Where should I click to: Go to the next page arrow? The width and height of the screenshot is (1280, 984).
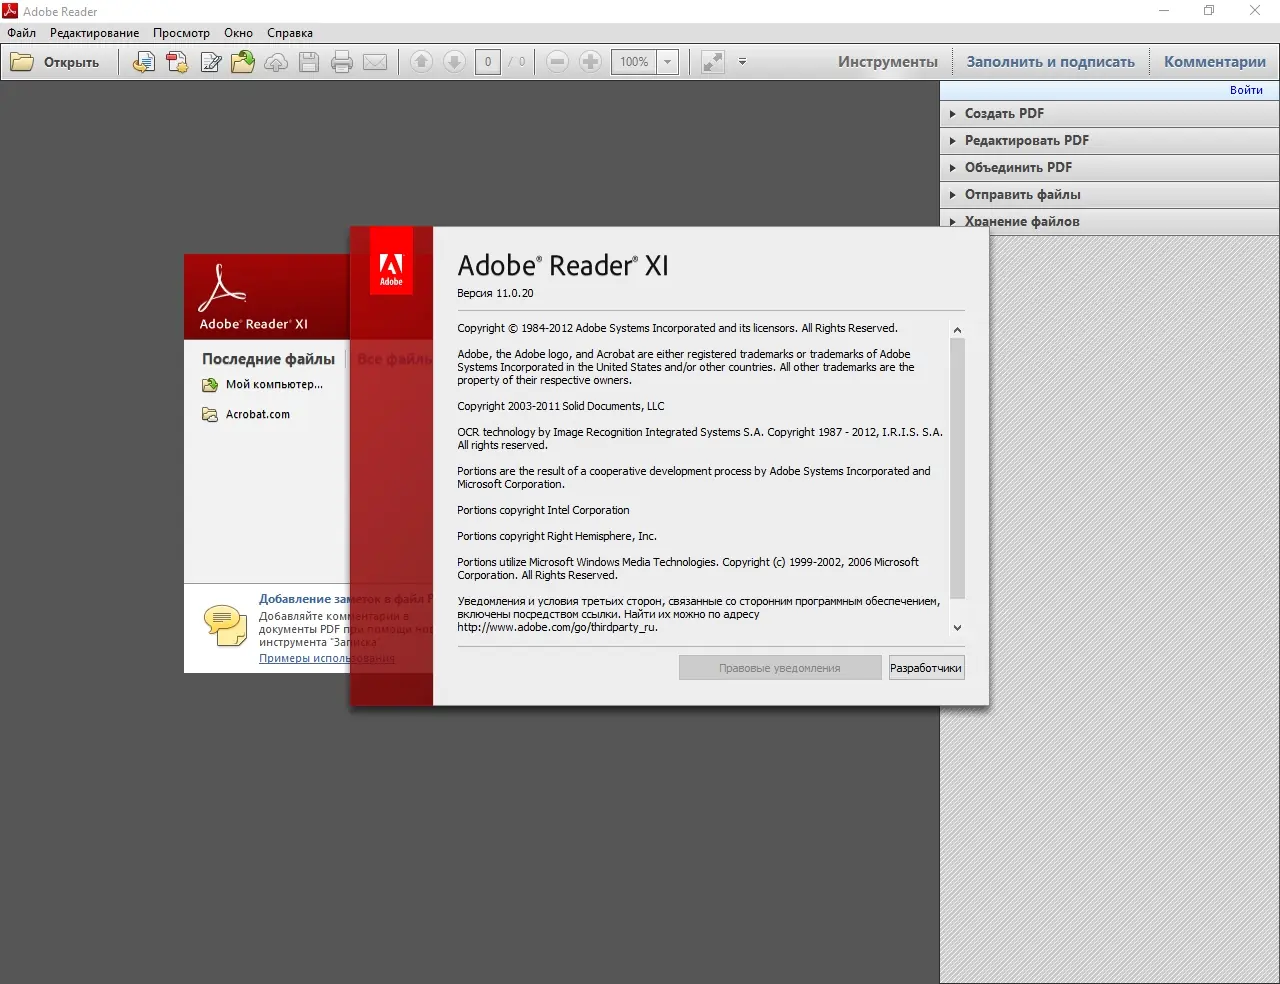454,61
